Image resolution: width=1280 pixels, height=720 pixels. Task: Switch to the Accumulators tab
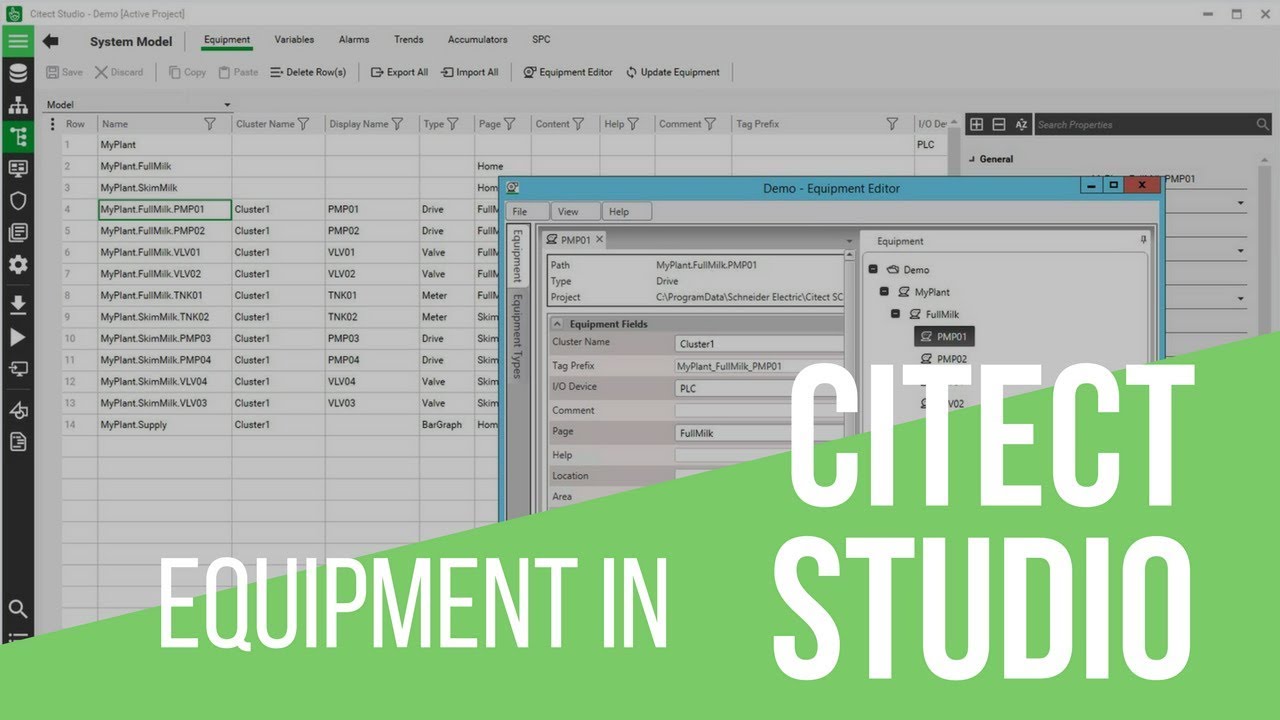[477, 40]
